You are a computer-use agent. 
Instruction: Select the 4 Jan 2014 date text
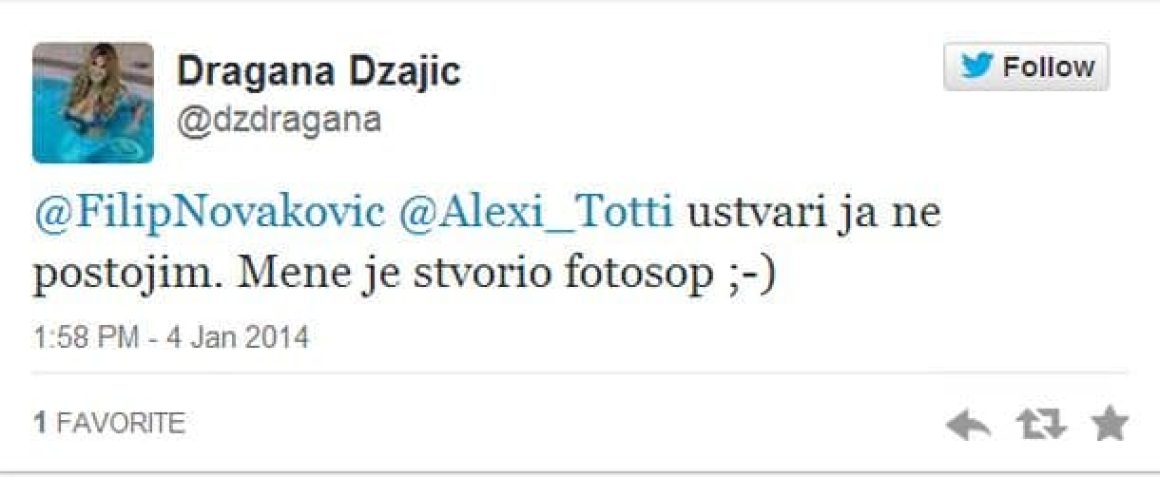[235, 338]
